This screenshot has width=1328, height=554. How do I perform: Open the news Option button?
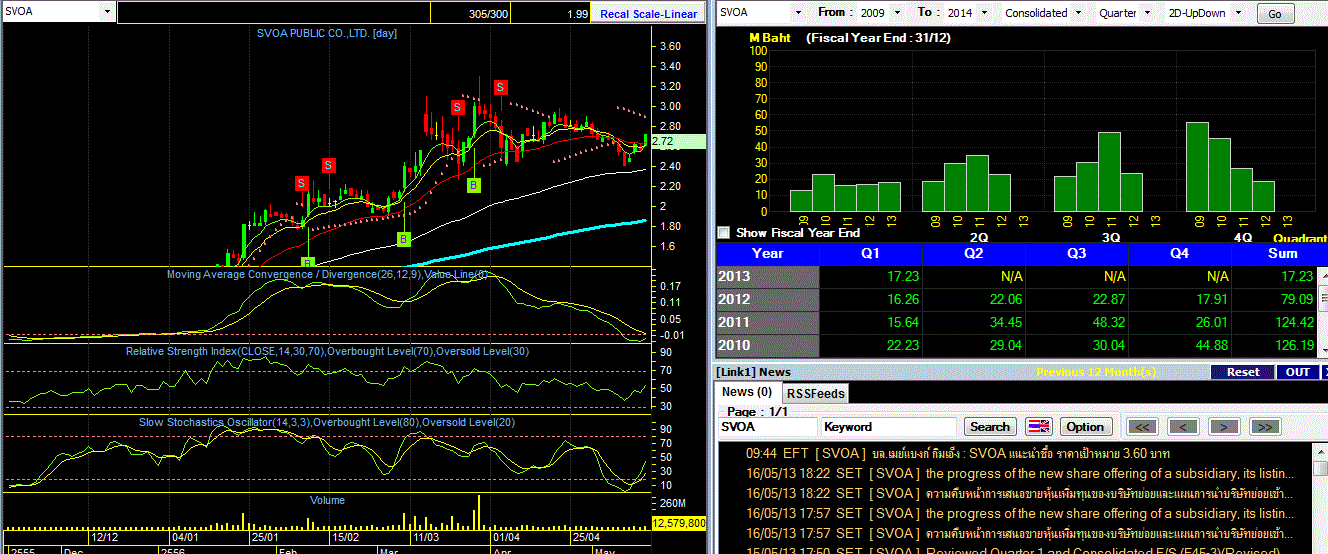(x=1085, y=427)
